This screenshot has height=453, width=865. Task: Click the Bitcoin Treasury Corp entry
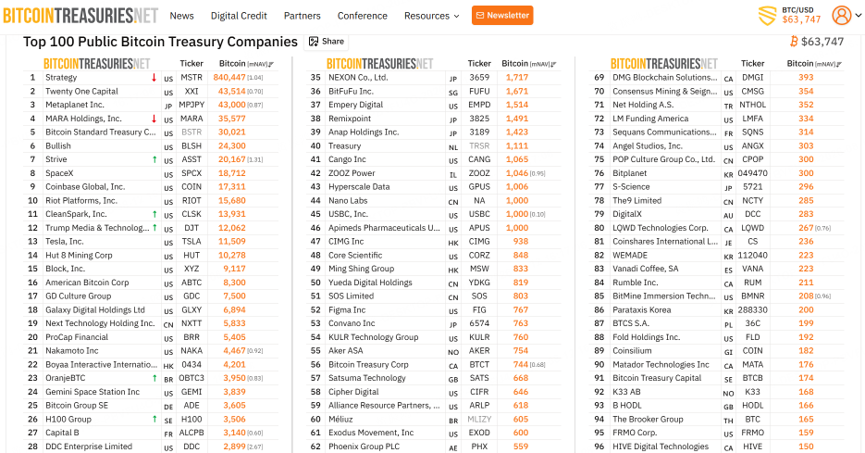pos(369,365)
